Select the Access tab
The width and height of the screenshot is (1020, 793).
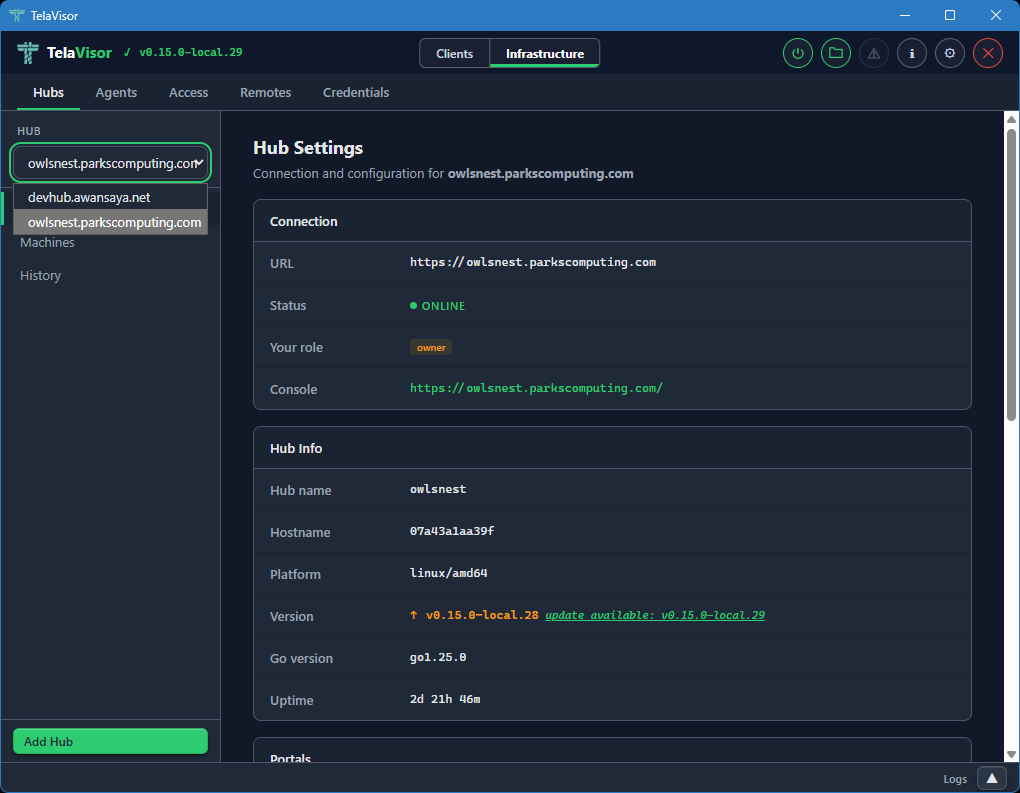(189, 92)
